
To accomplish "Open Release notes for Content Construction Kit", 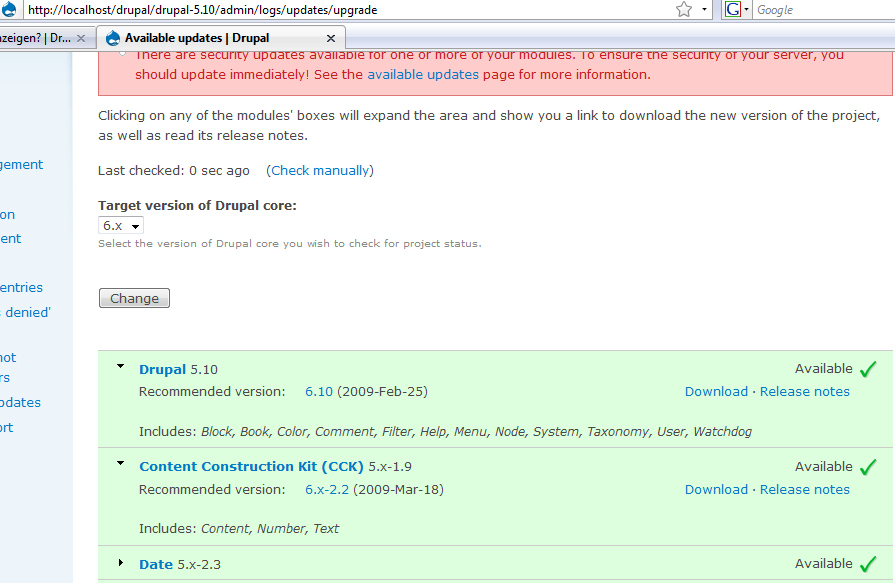I will [x=804, y=490].
